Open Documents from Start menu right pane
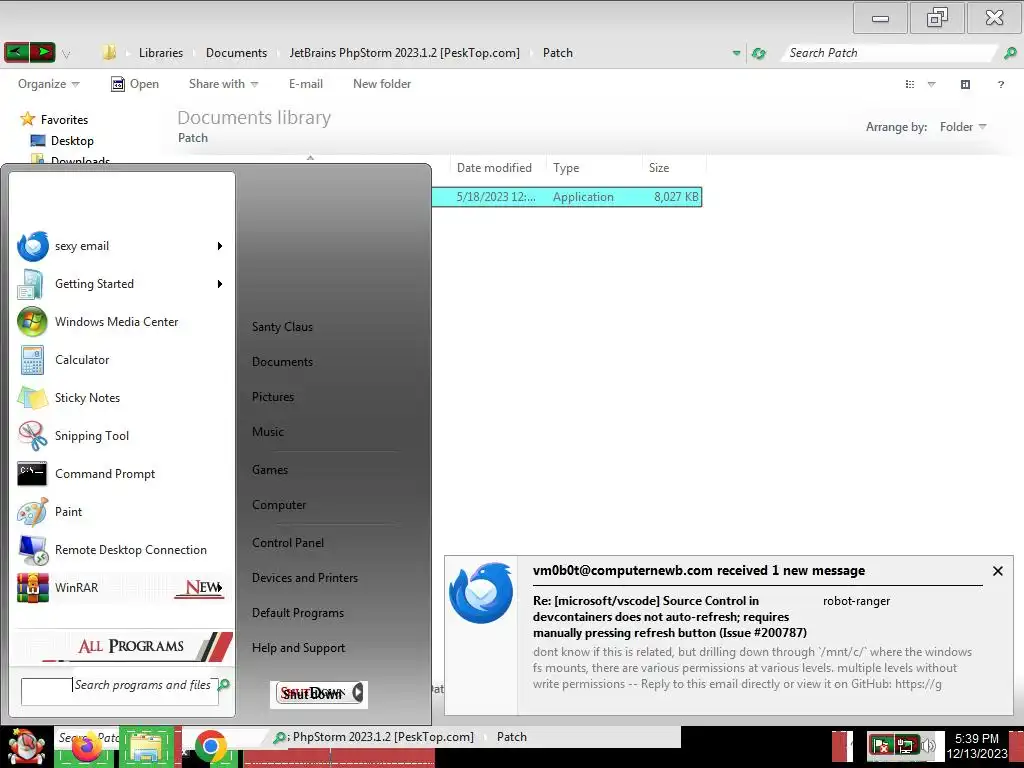The height and width of the screenshot is (768, 1024). click(x=282, y=362)
